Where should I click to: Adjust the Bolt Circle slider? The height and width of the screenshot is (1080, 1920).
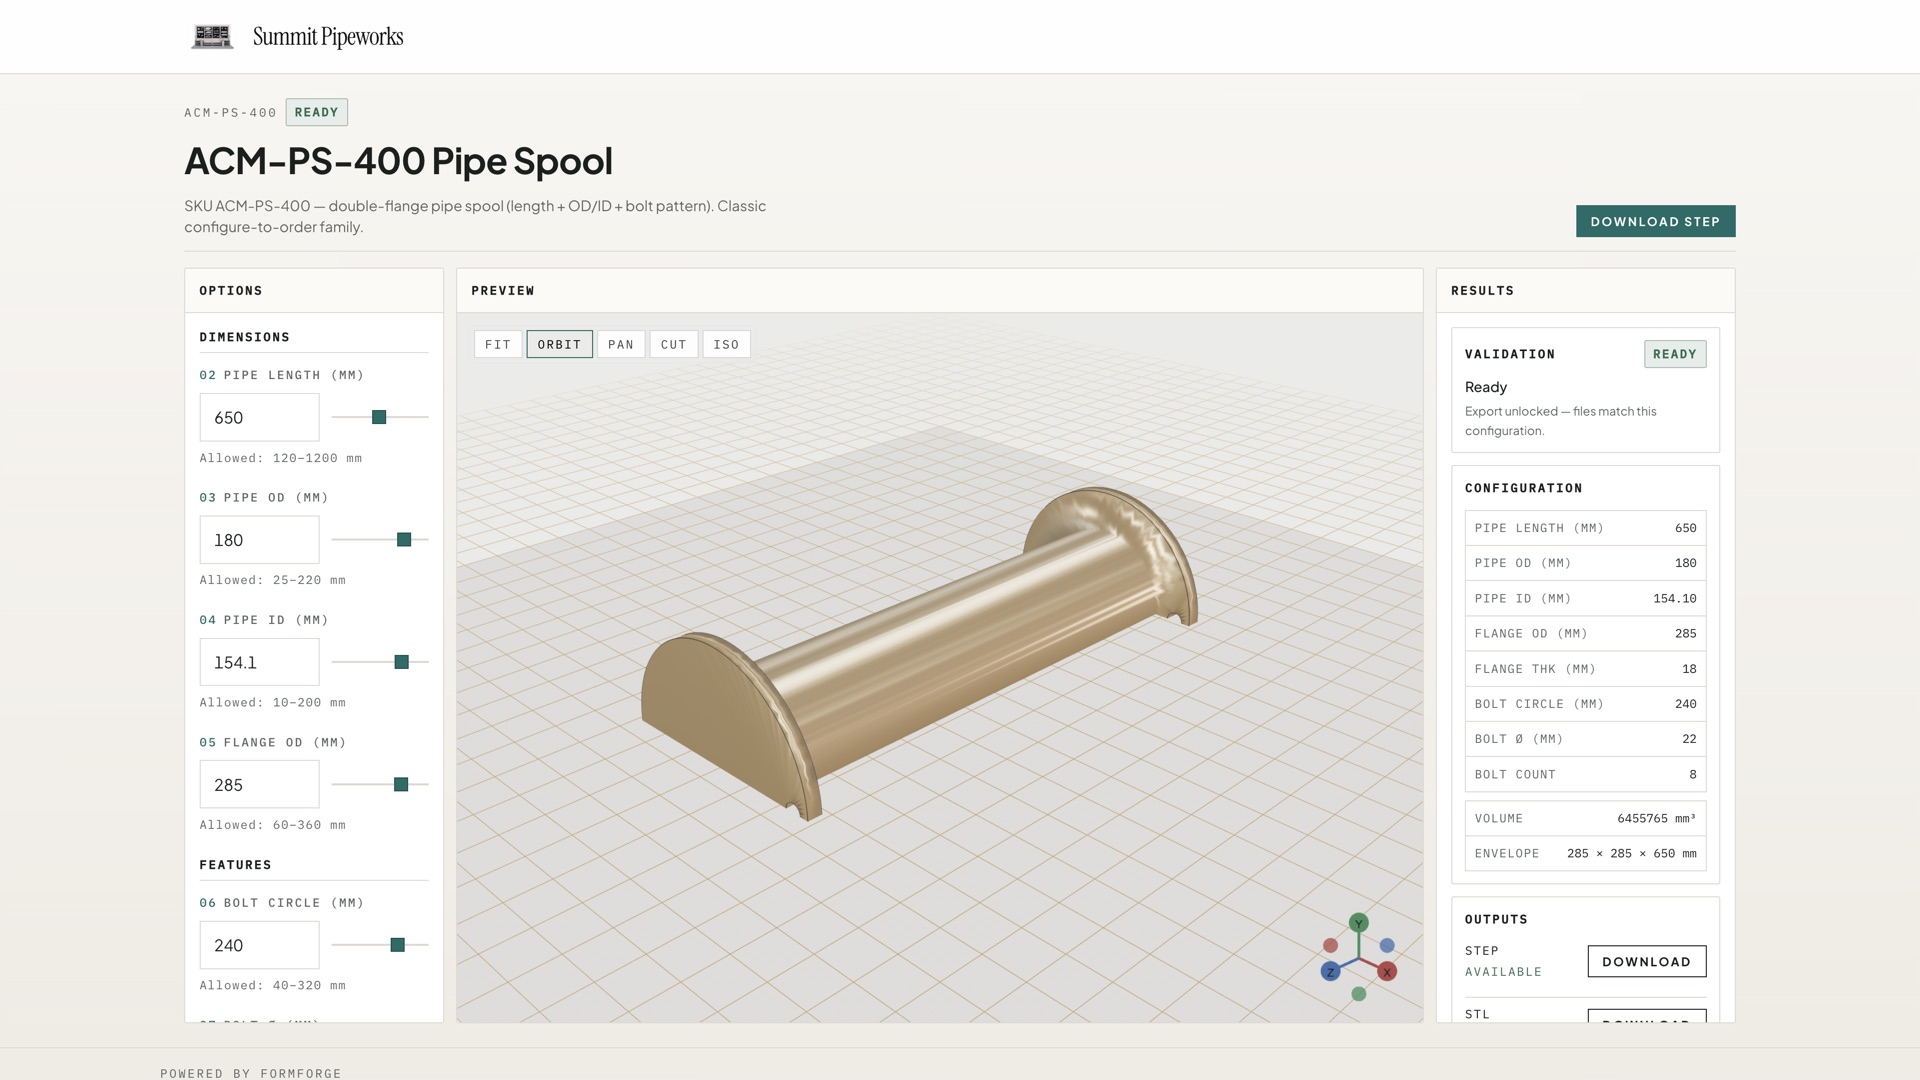coord(398,945)
